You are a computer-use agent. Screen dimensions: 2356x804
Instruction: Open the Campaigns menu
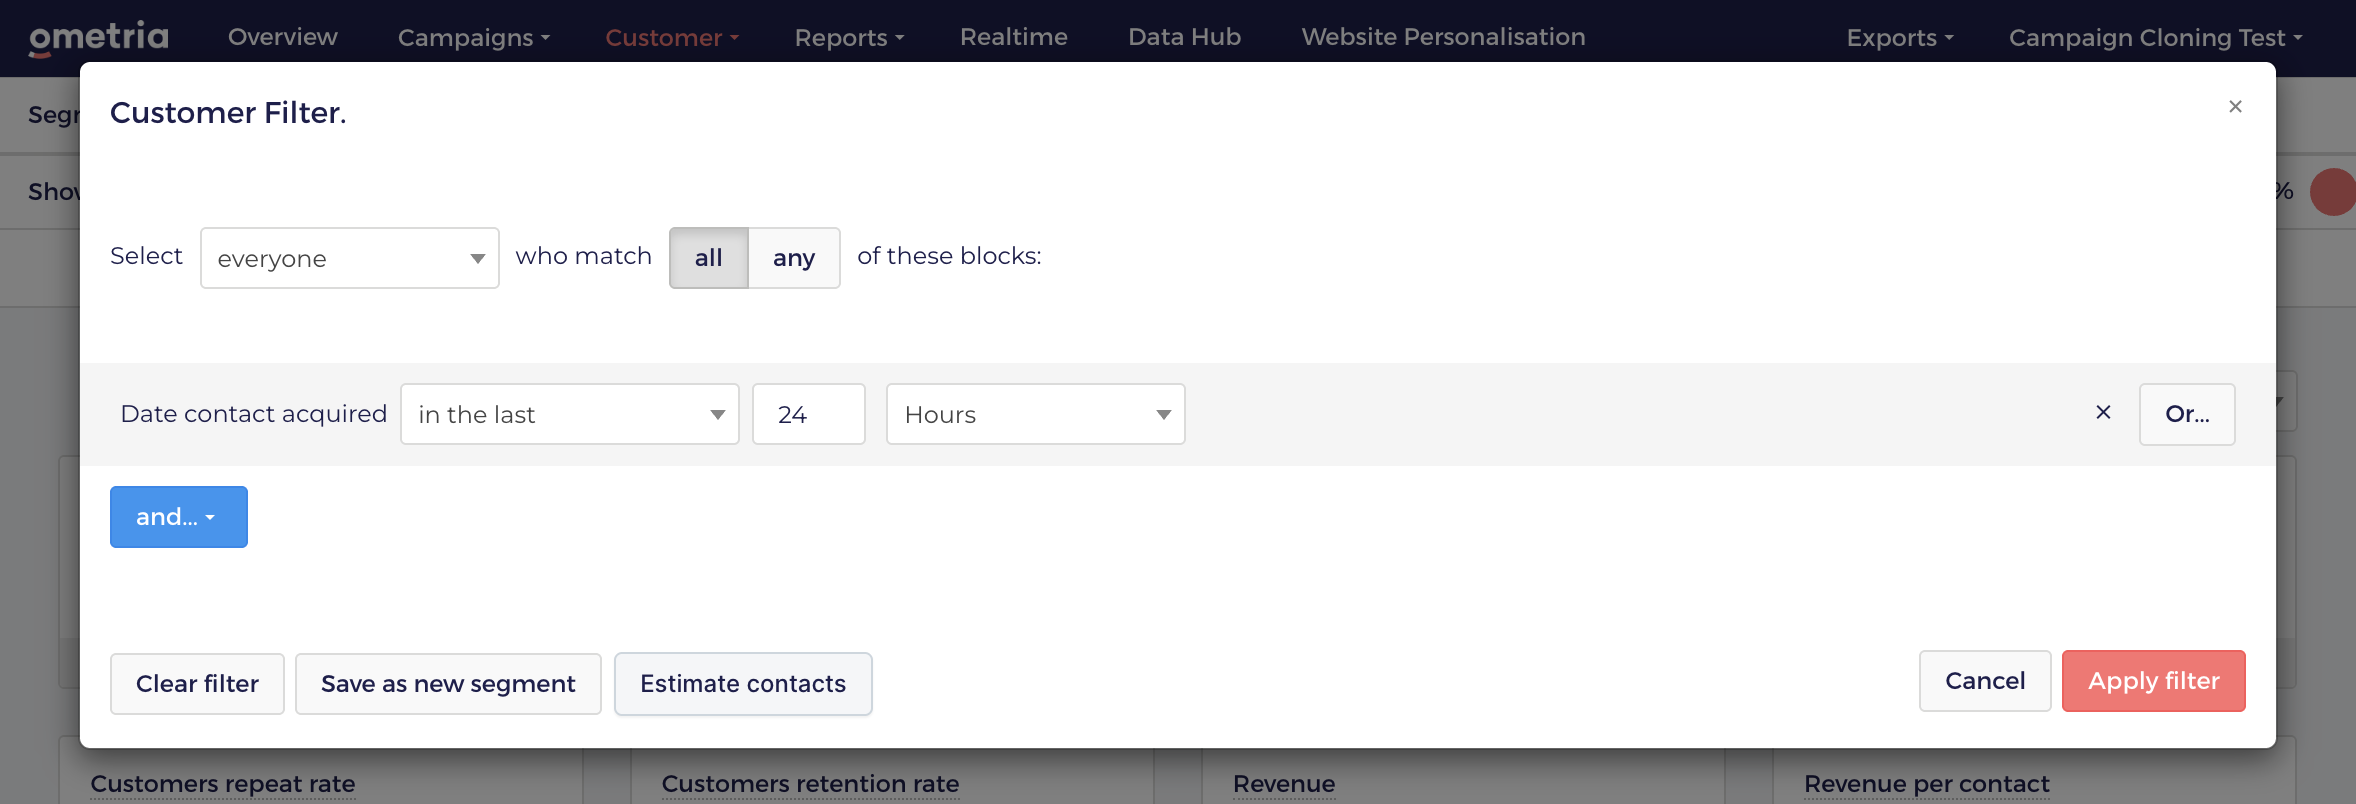474,38
